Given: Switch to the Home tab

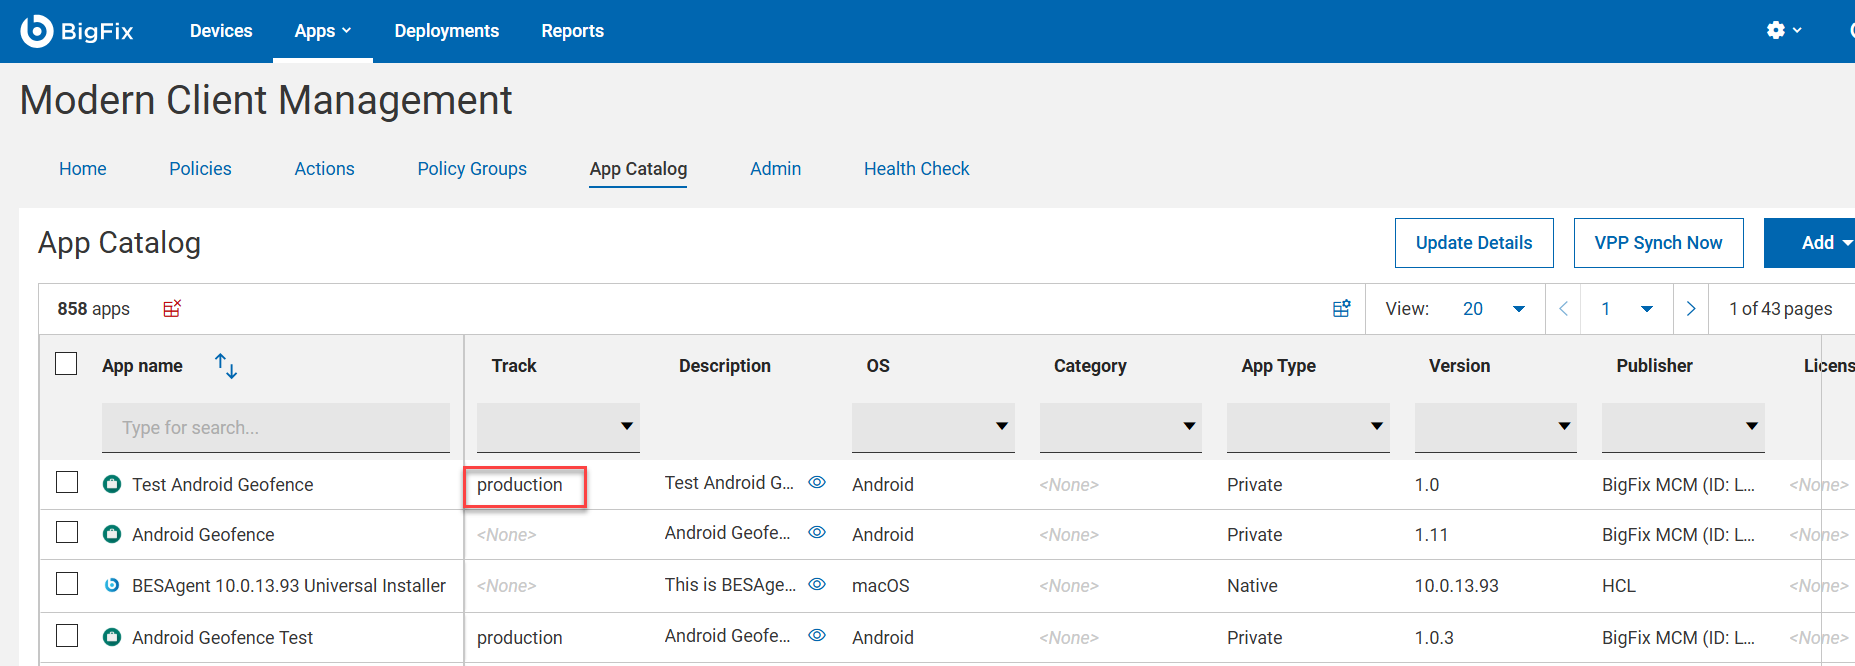Looking at the screenshot, I should 83,169.
